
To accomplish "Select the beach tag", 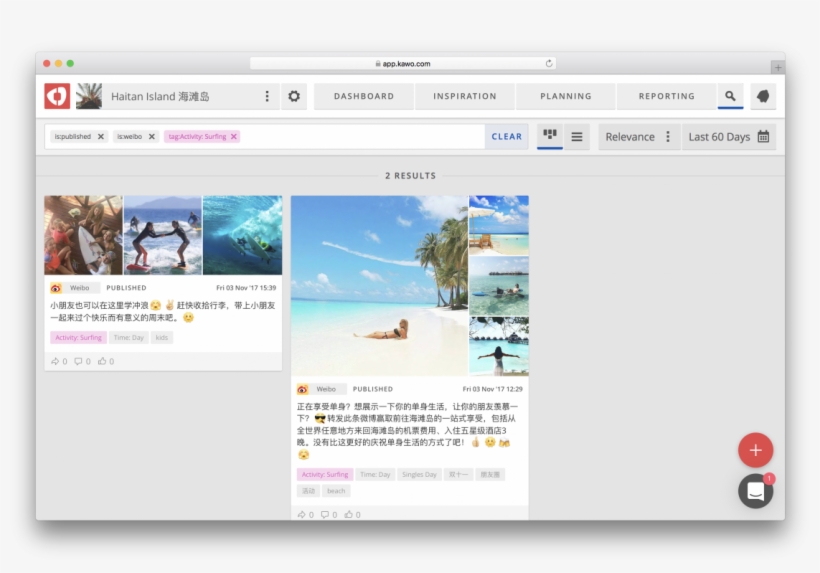I will (x=336, y=491).
